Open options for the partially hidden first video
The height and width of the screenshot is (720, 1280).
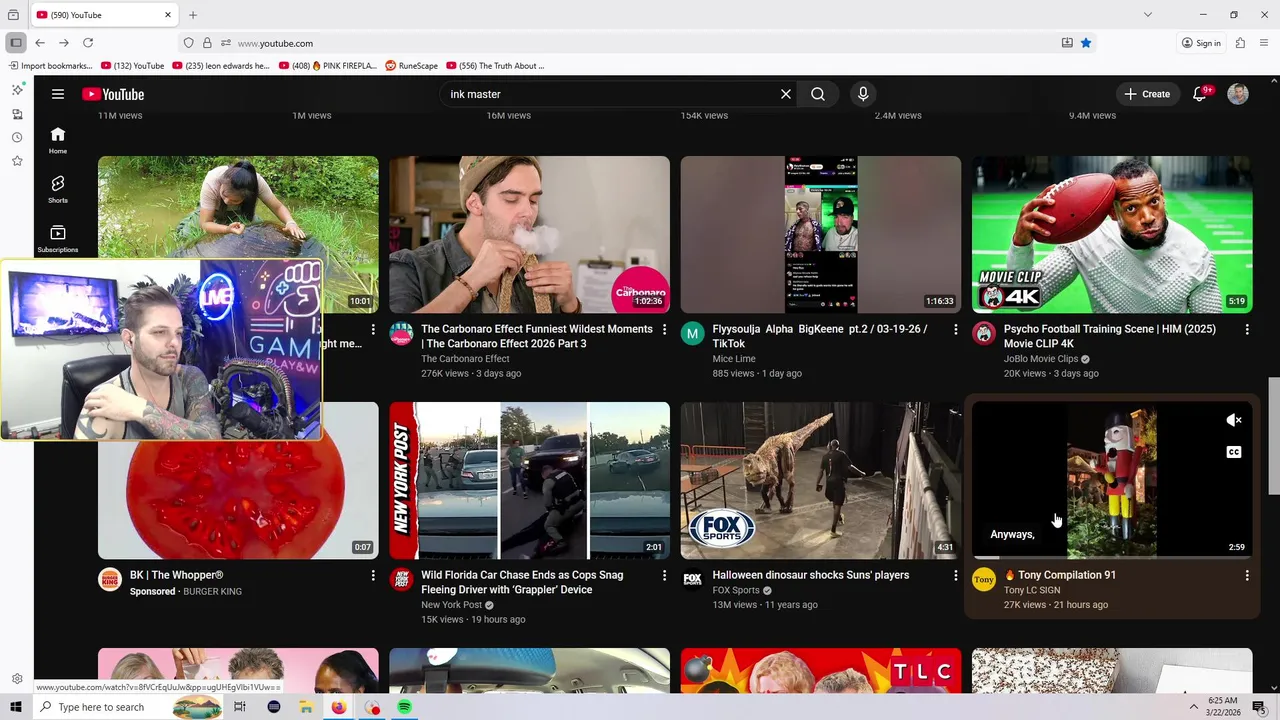coord(373,329)
